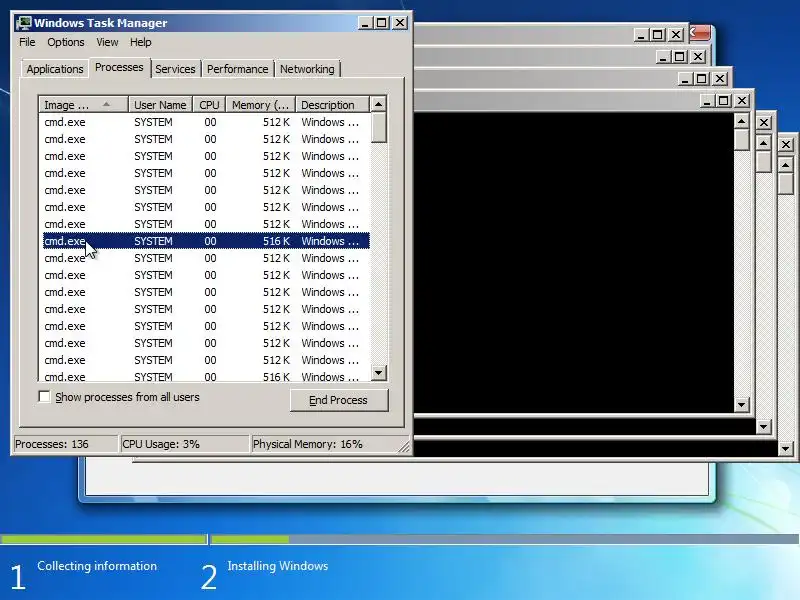Minimize the Windows Task Manager window
This screenshot has width=800, height=600.
pos(365,23)
